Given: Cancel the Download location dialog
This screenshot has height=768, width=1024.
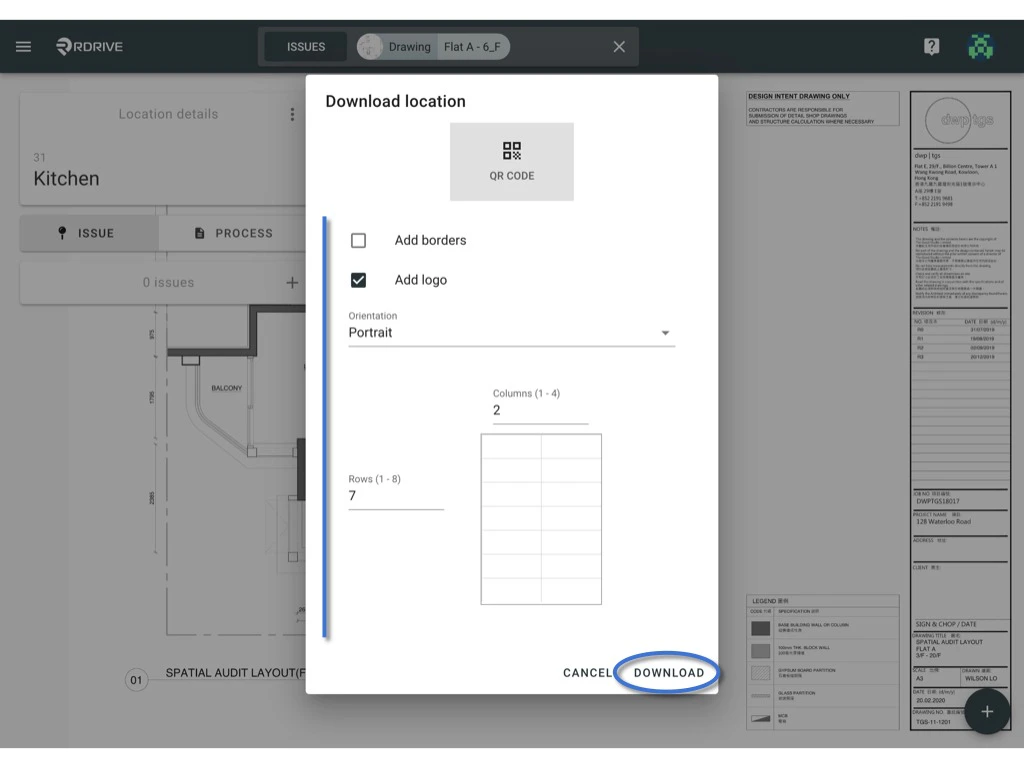Looking at the screenshot, I should pyautogui.click(x=587, y=673).
